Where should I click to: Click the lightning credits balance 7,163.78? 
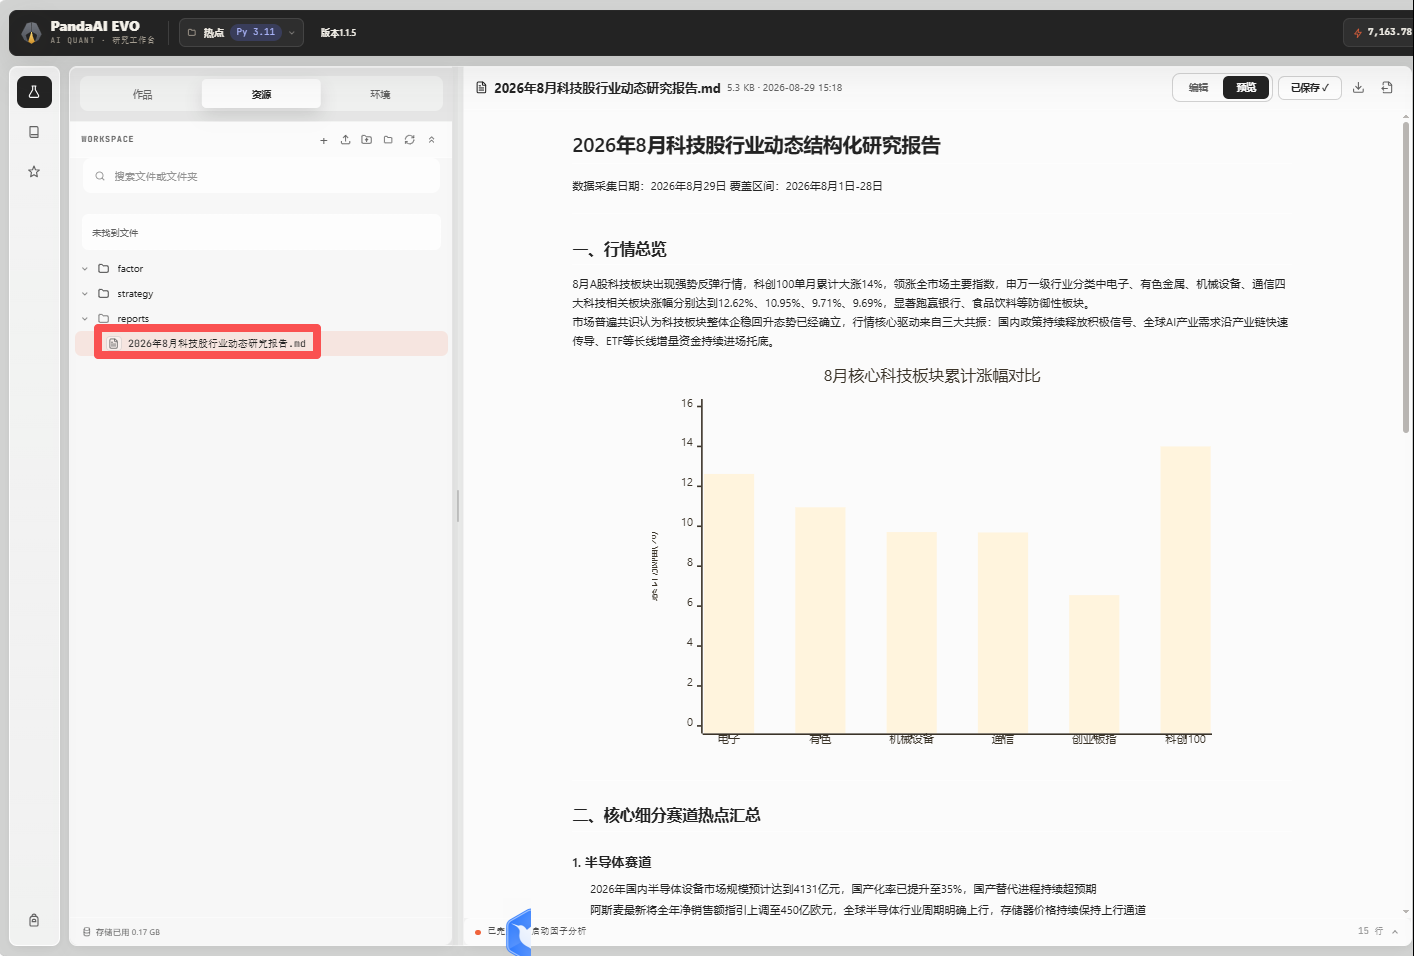[x=1381, y=32]
